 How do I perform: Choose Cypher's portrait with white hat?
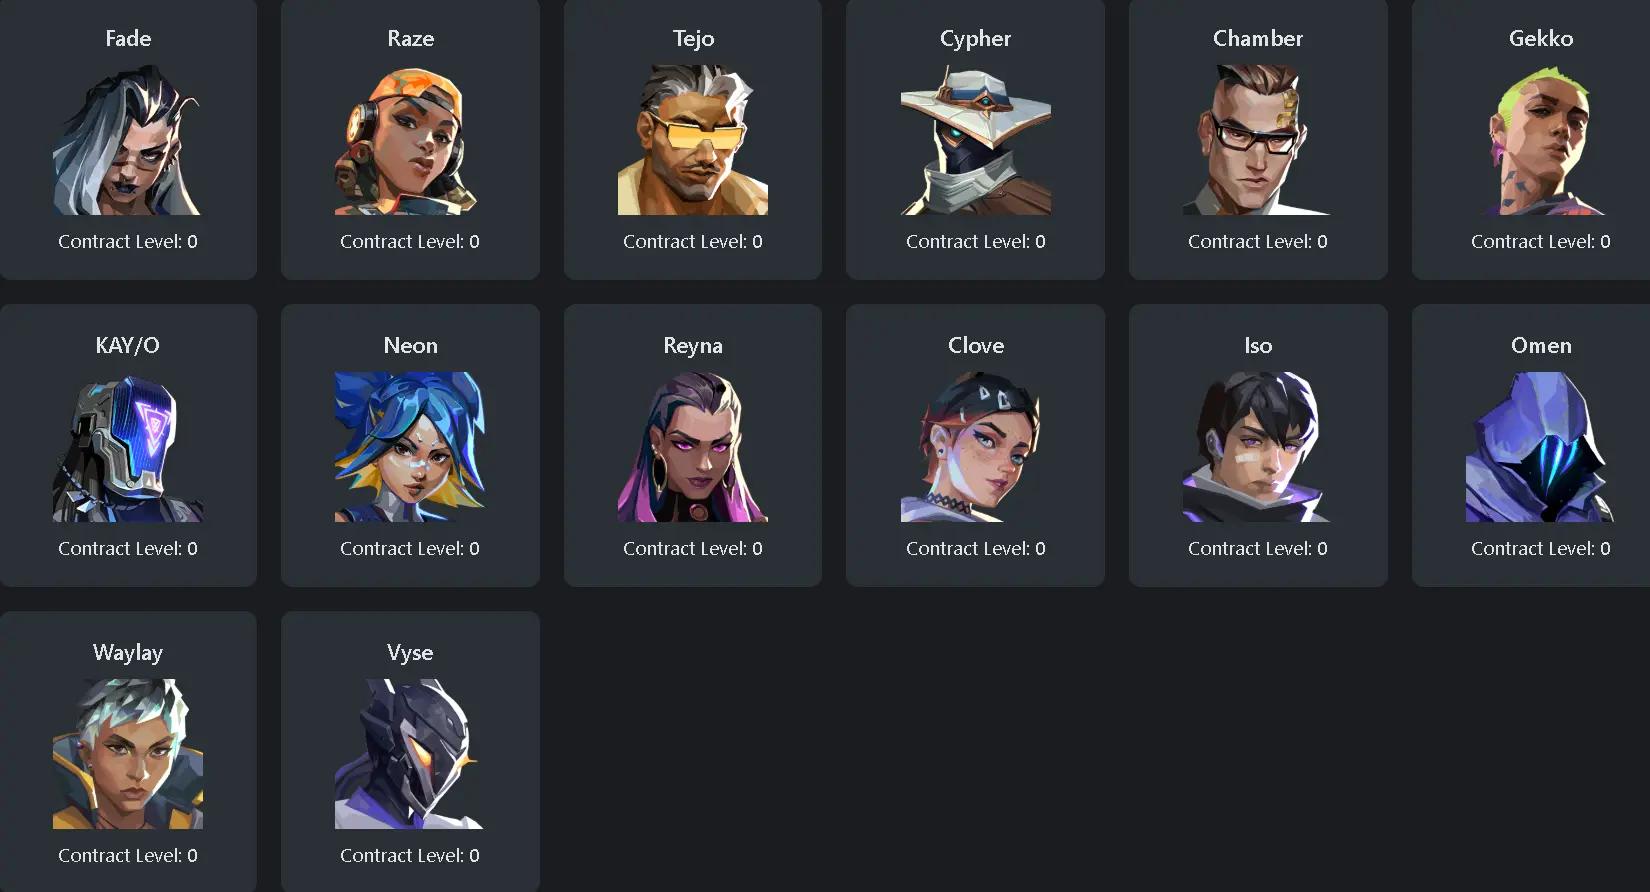click(976, 140)
